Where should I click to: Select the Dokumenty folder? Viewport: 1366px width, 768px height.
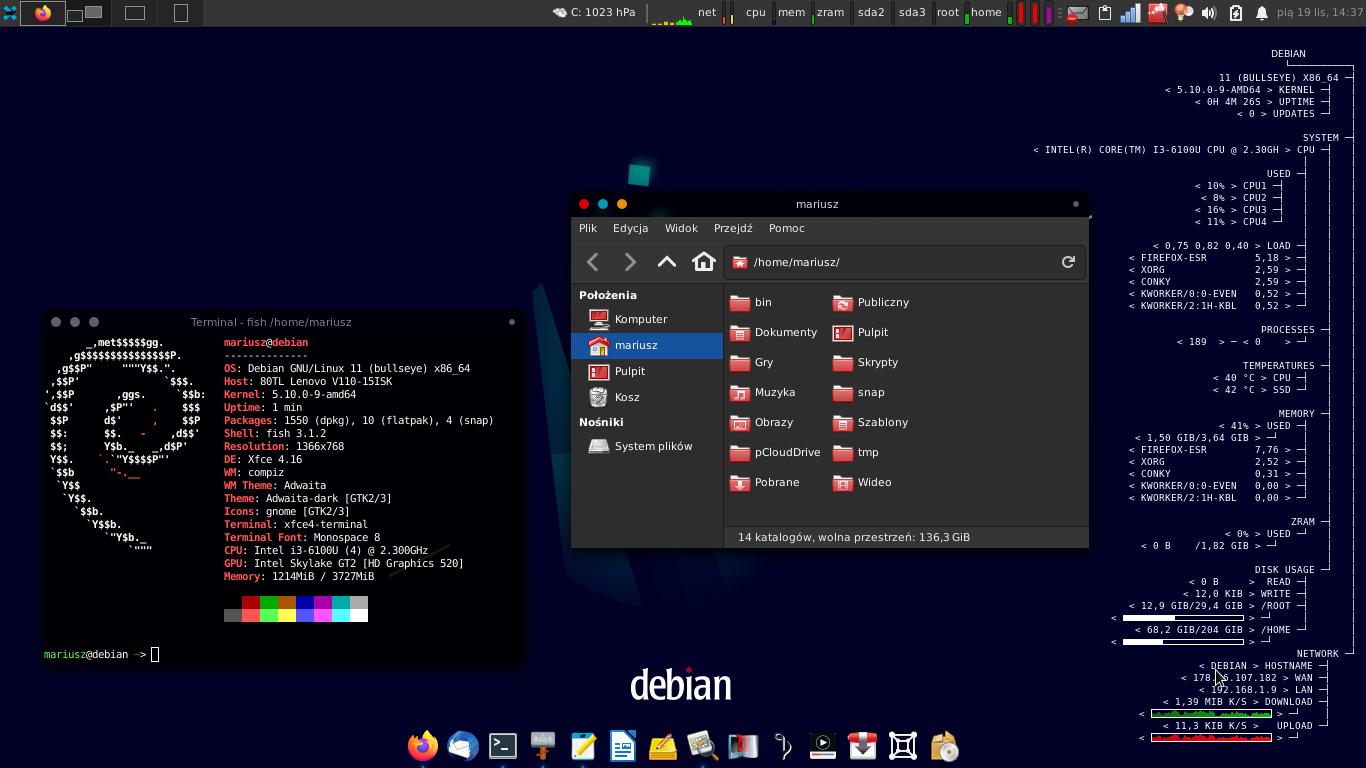pyautogui.click(x=774, y=332)
